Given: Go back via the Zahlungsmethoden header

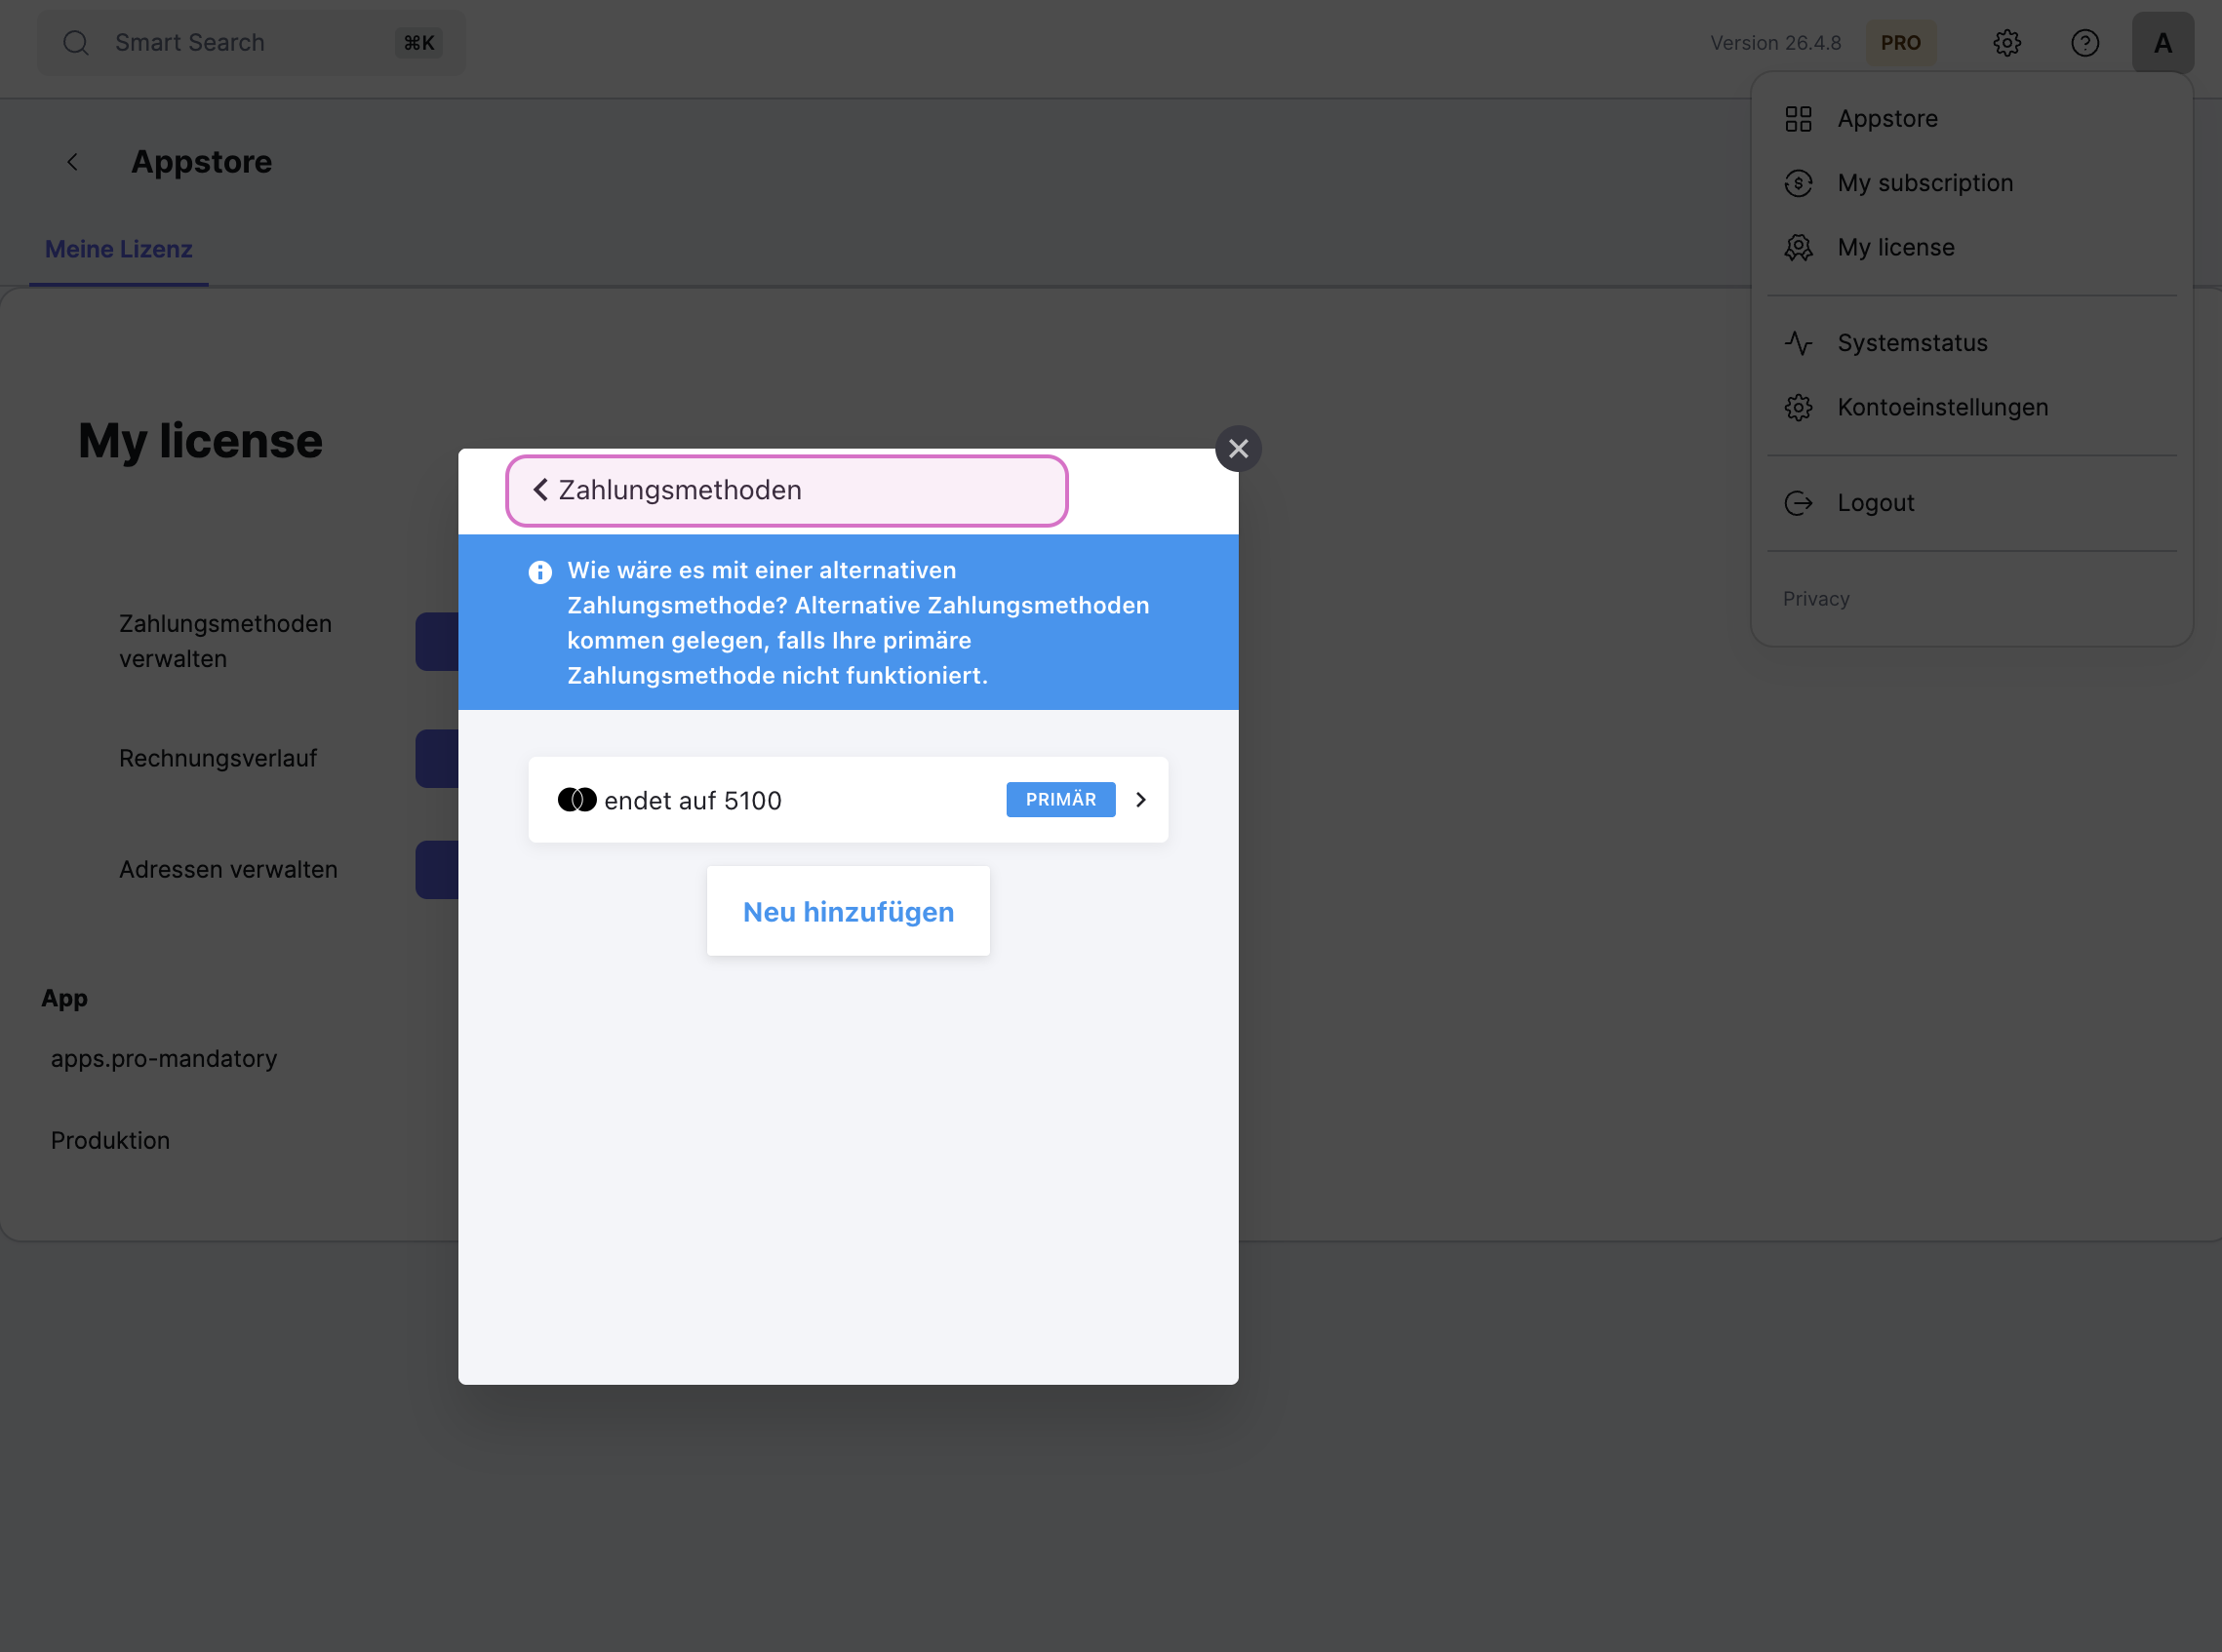Looking at the screenshot, I should [x=787, y=490].
